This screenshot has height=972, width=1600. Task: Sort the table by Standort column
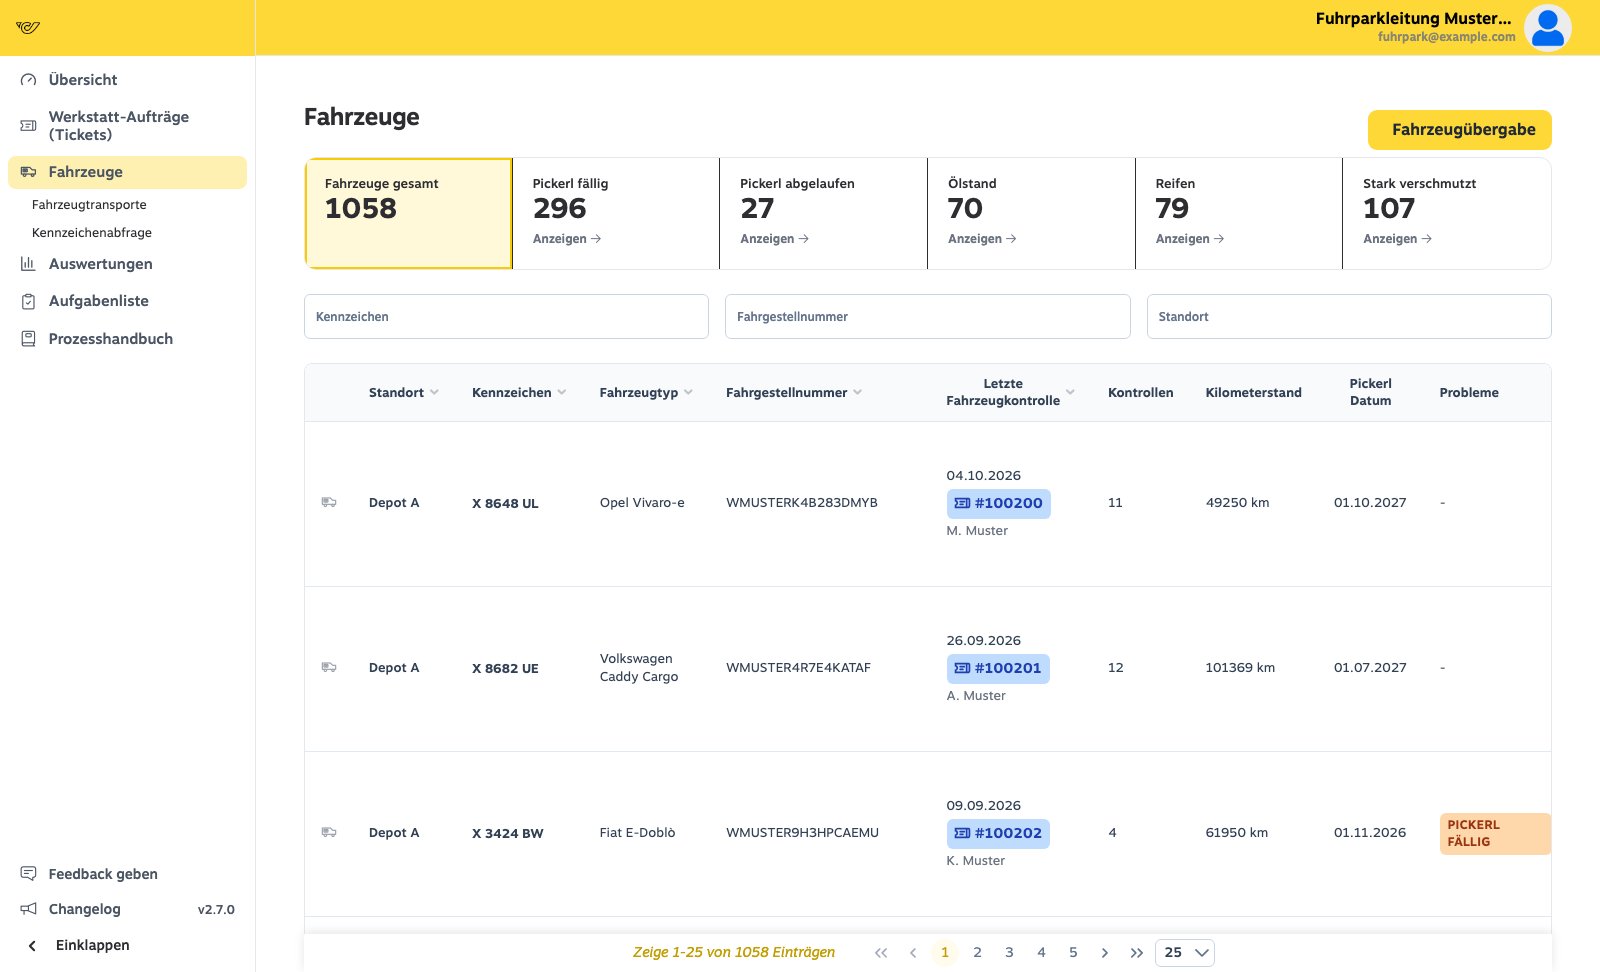(x=404, y=392)
